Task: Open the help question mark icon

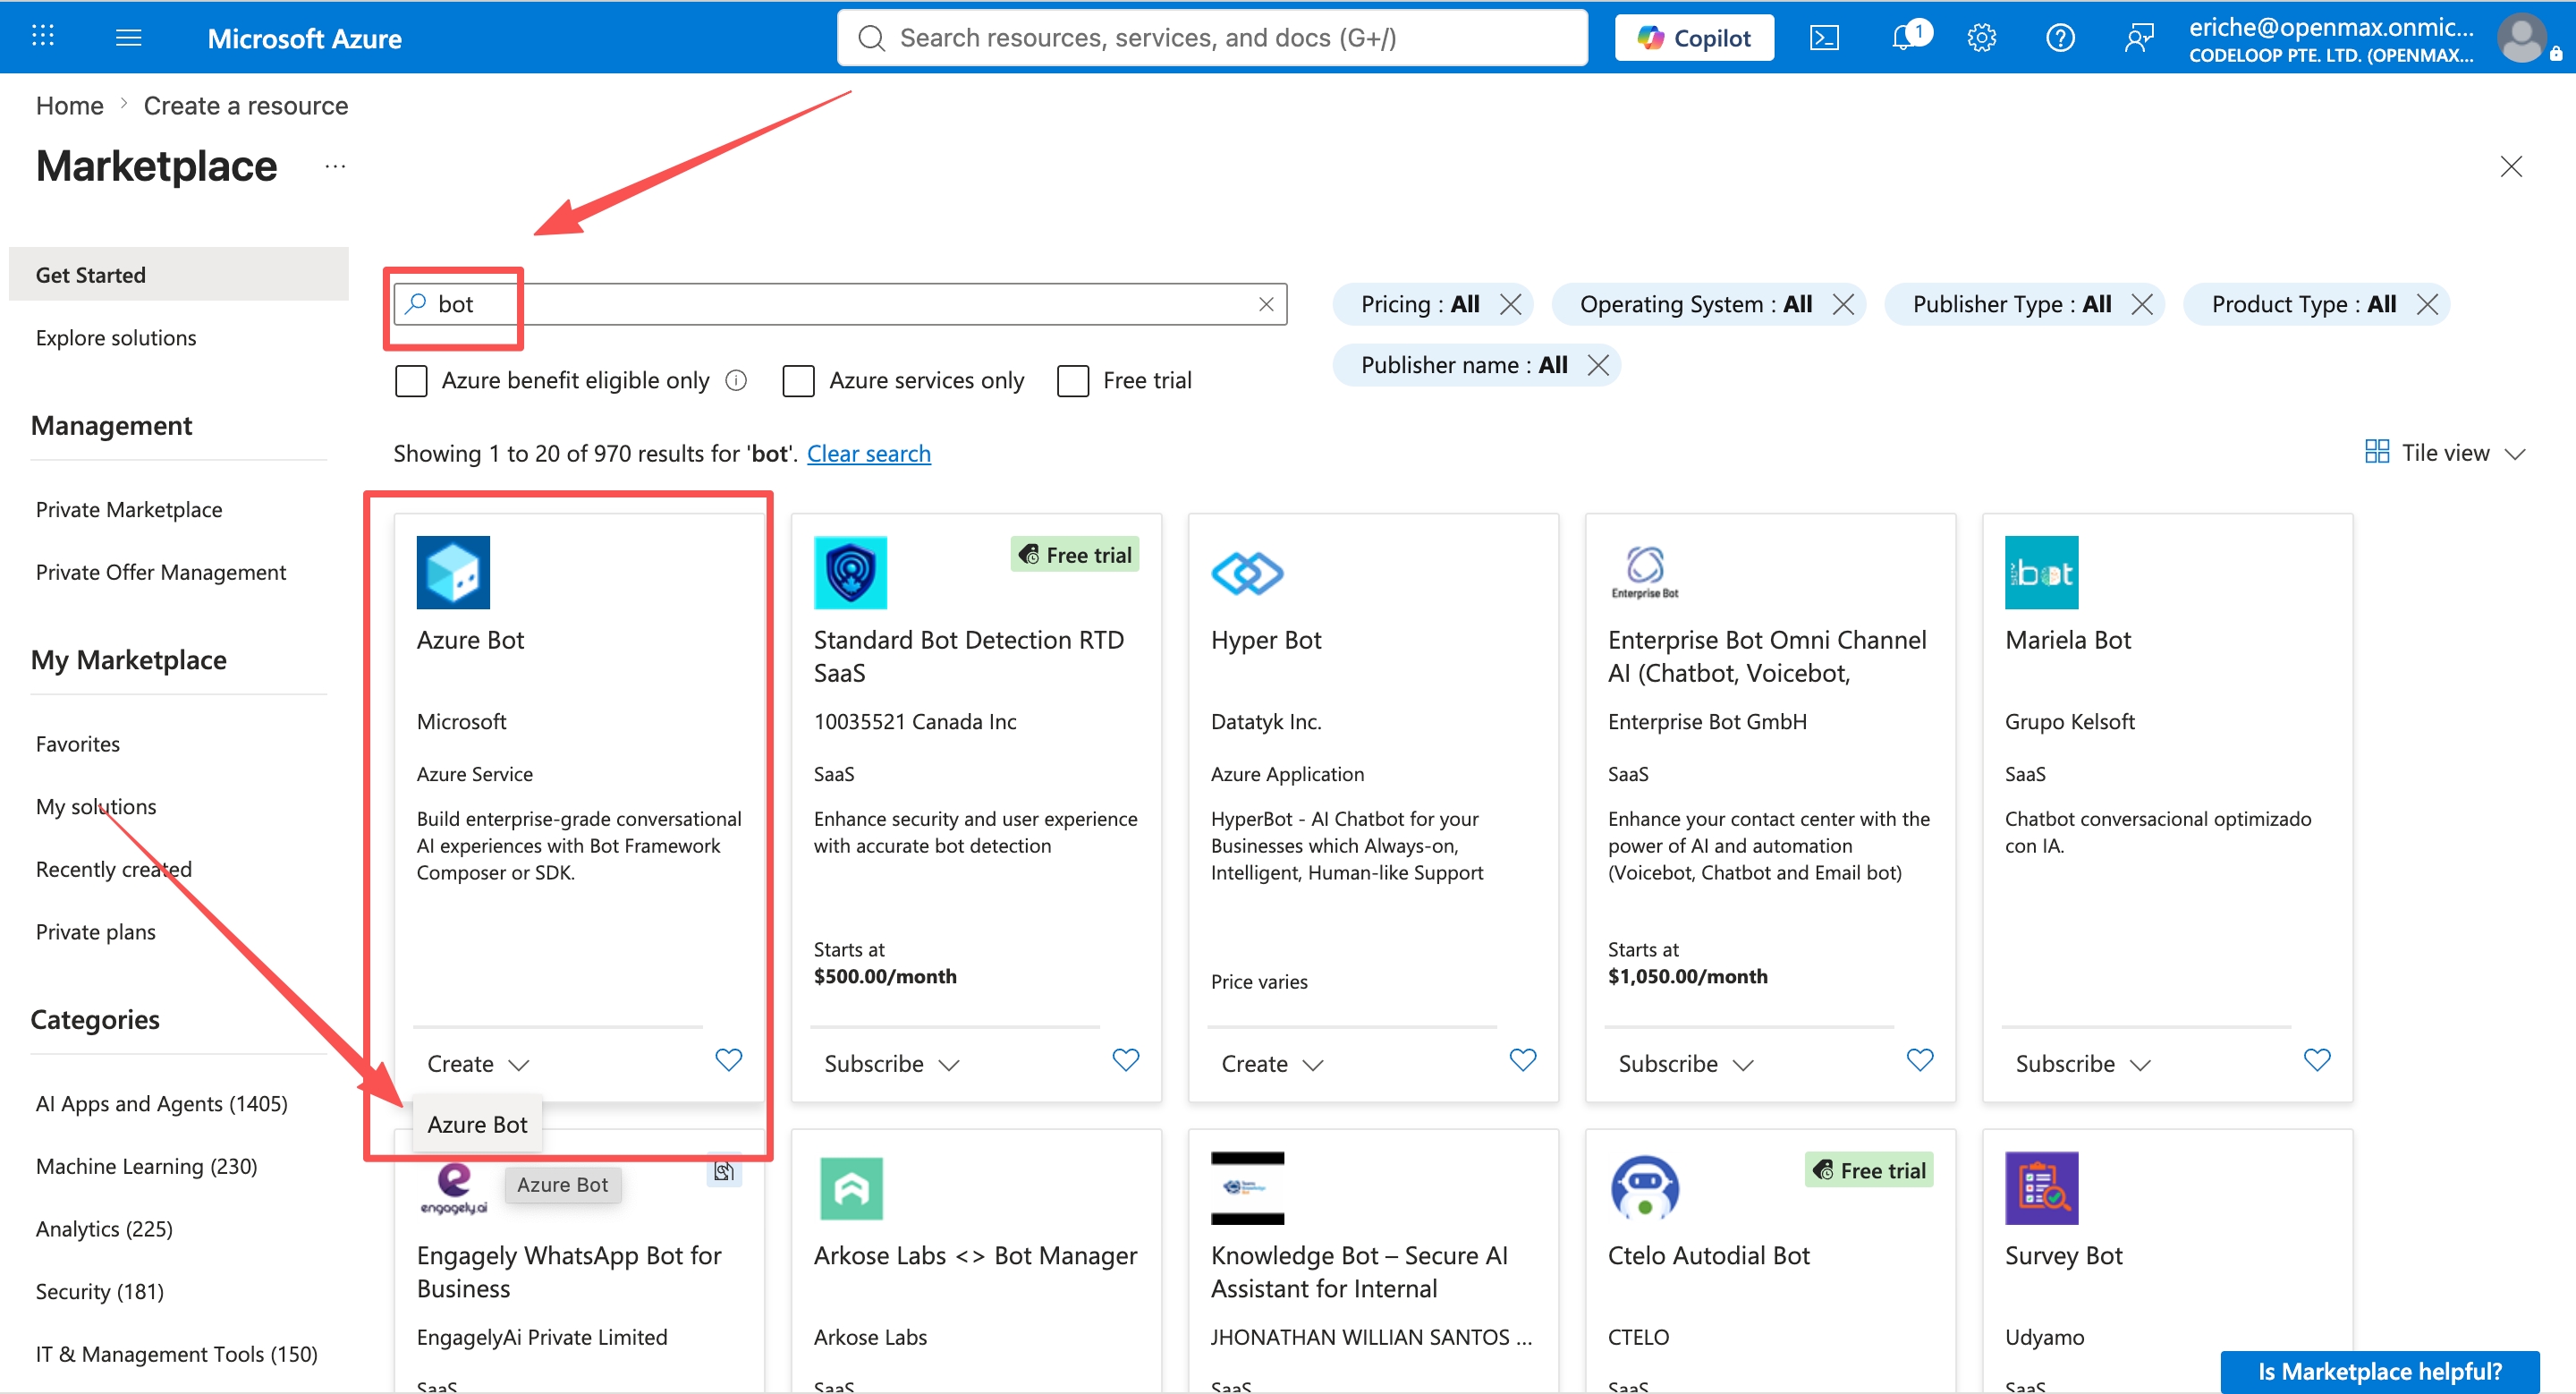Action: point(2060,38)
